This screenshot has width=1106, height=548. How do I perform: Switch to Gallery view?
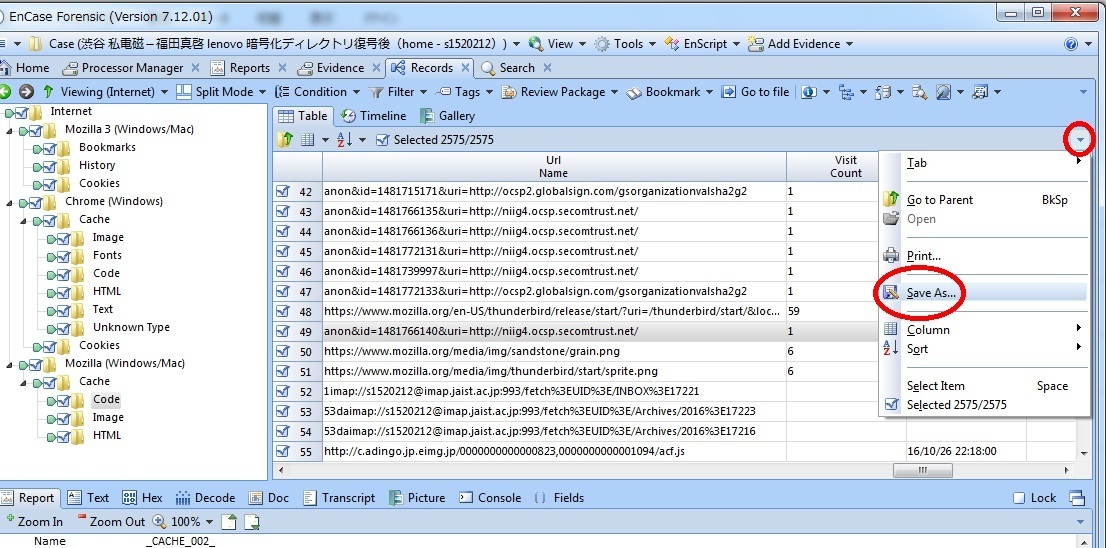tap(448, 116)
